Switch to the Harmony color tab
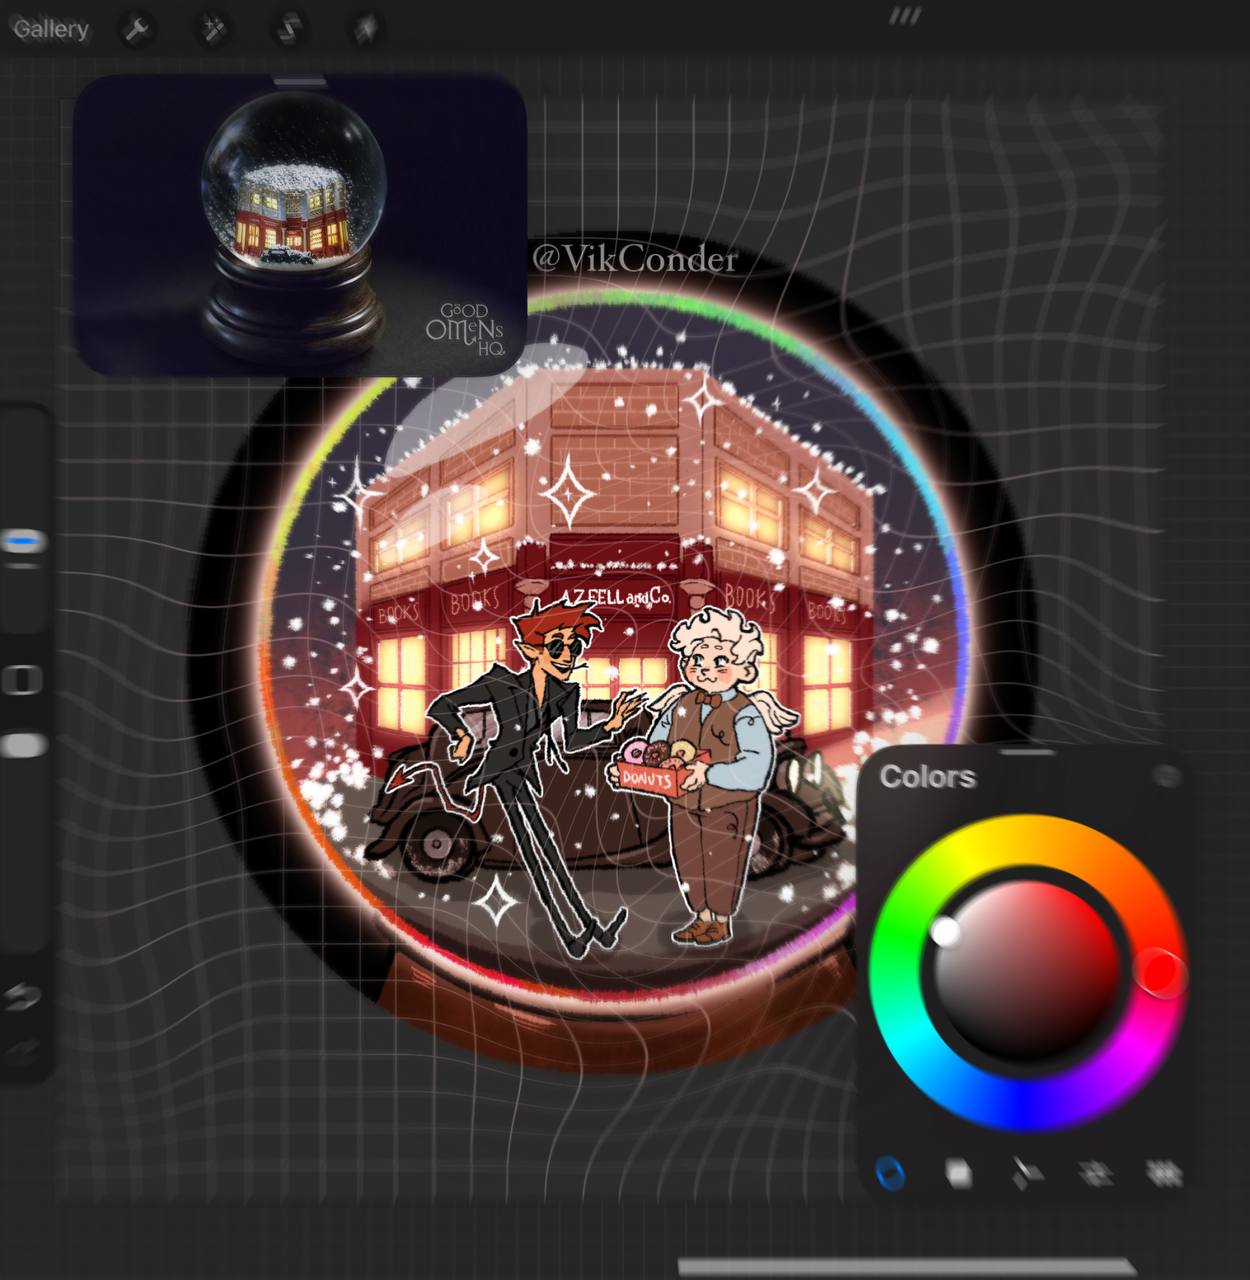The width and height of the screenshot is (1250, 1280). tap(1027, 1172)
